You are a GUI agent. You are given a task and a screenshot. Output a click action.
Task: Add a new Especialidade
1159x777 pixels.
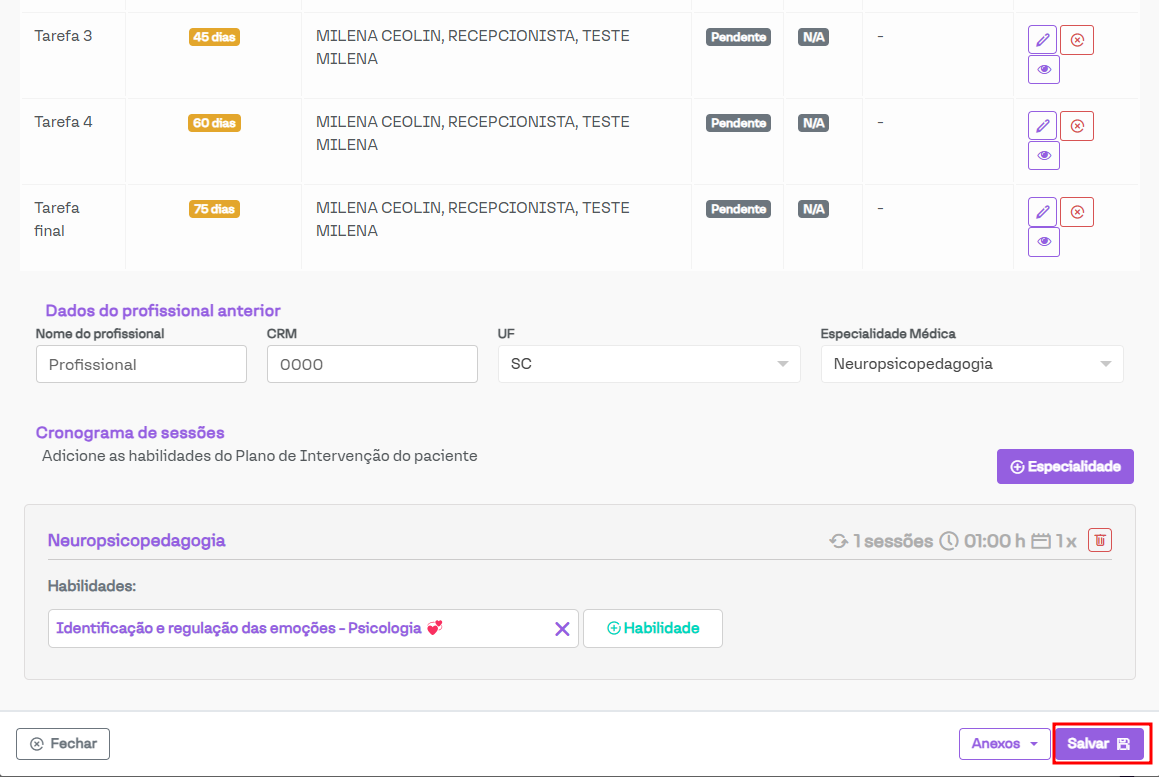point(1065,467)
